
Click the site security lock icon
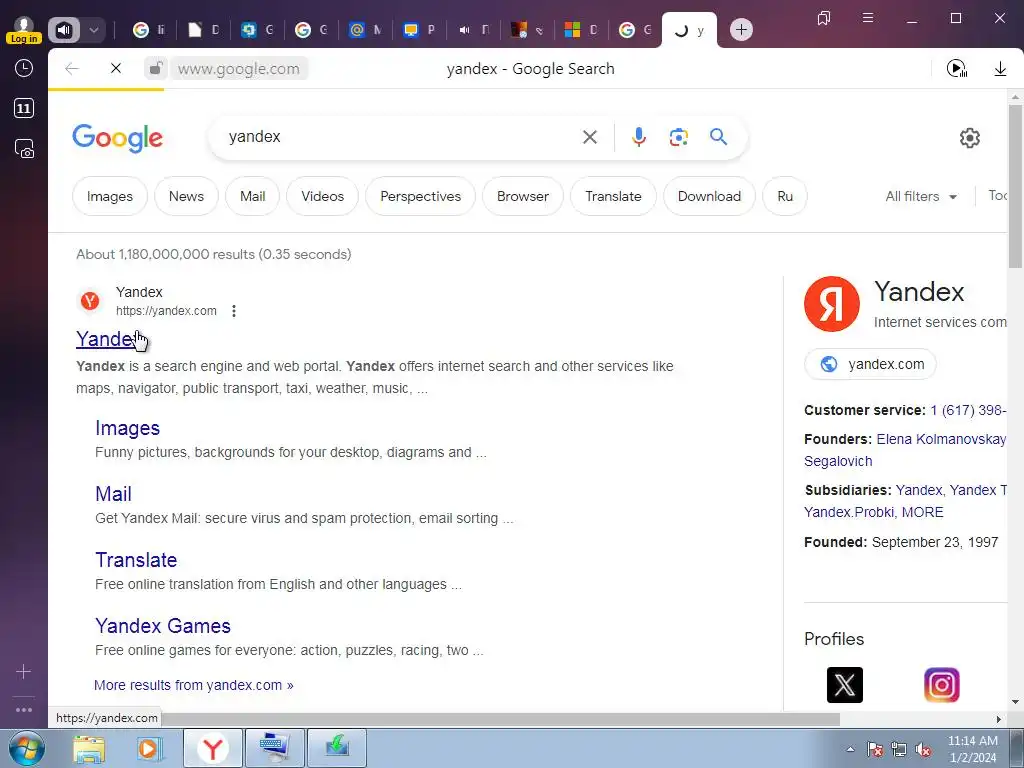155,68
